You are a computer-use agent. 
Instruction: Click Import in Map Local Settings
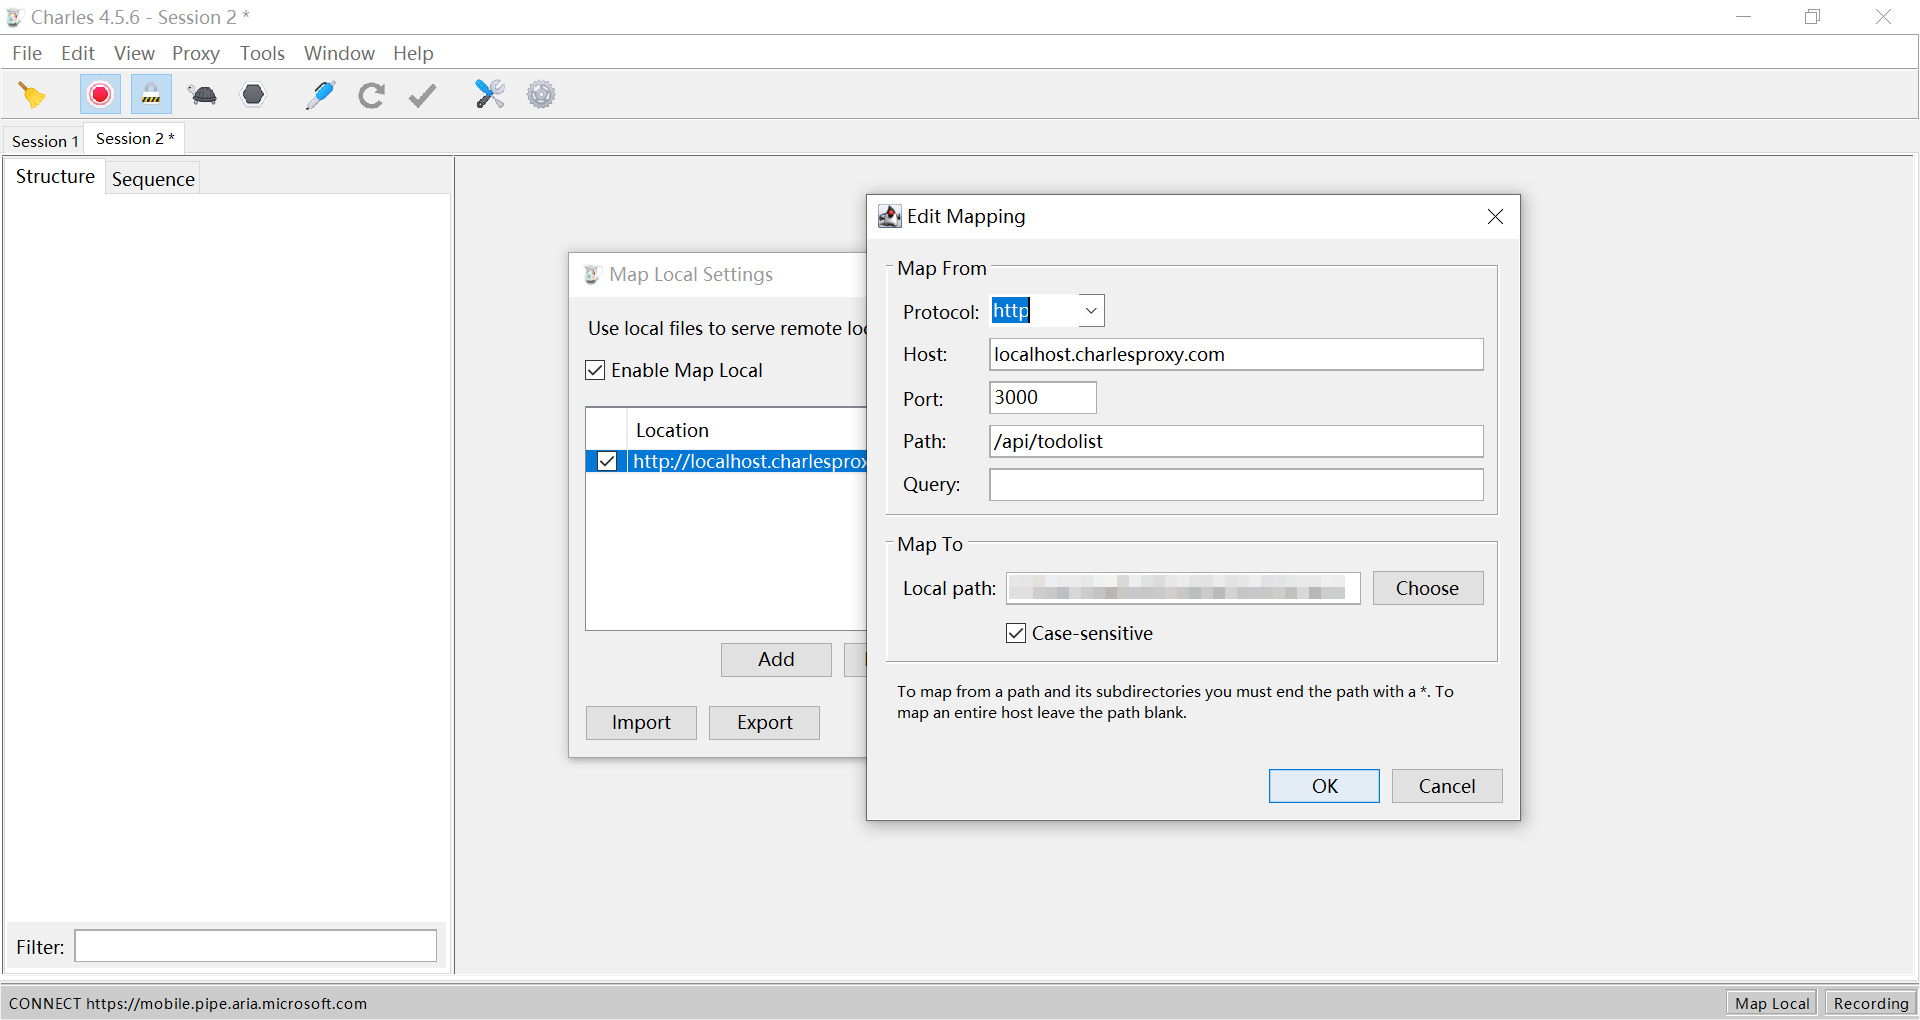pyautogui.click(x=641, y=723)
